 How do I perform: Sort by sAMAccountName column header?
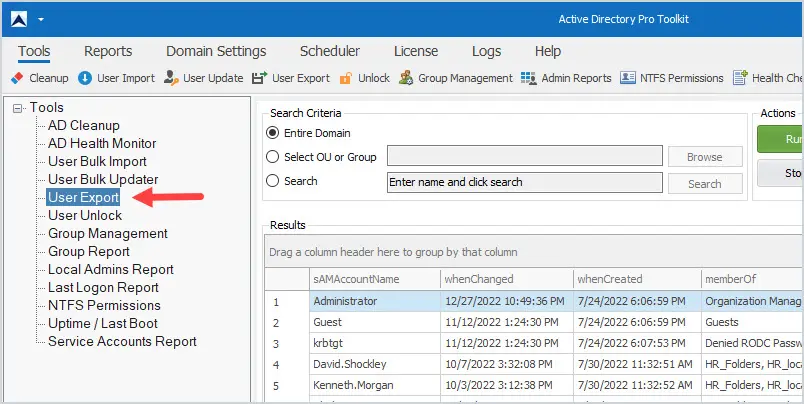375,279
